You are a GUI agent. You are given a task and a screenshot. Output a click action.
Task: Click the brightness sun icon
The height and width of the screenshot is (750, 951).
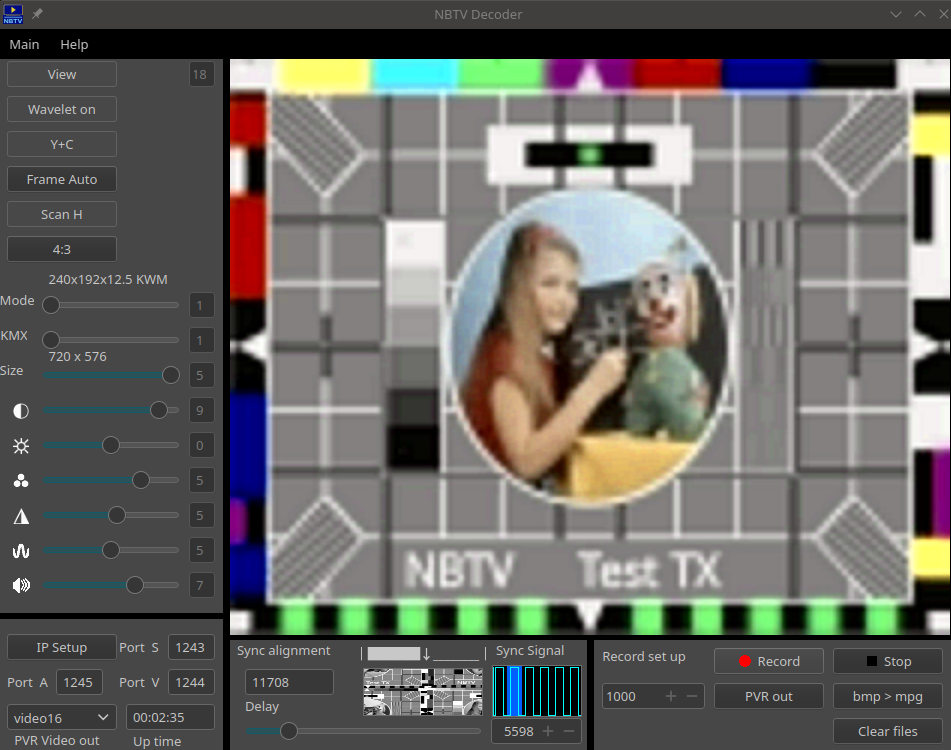pyautogui.click(x=21, y=446)
